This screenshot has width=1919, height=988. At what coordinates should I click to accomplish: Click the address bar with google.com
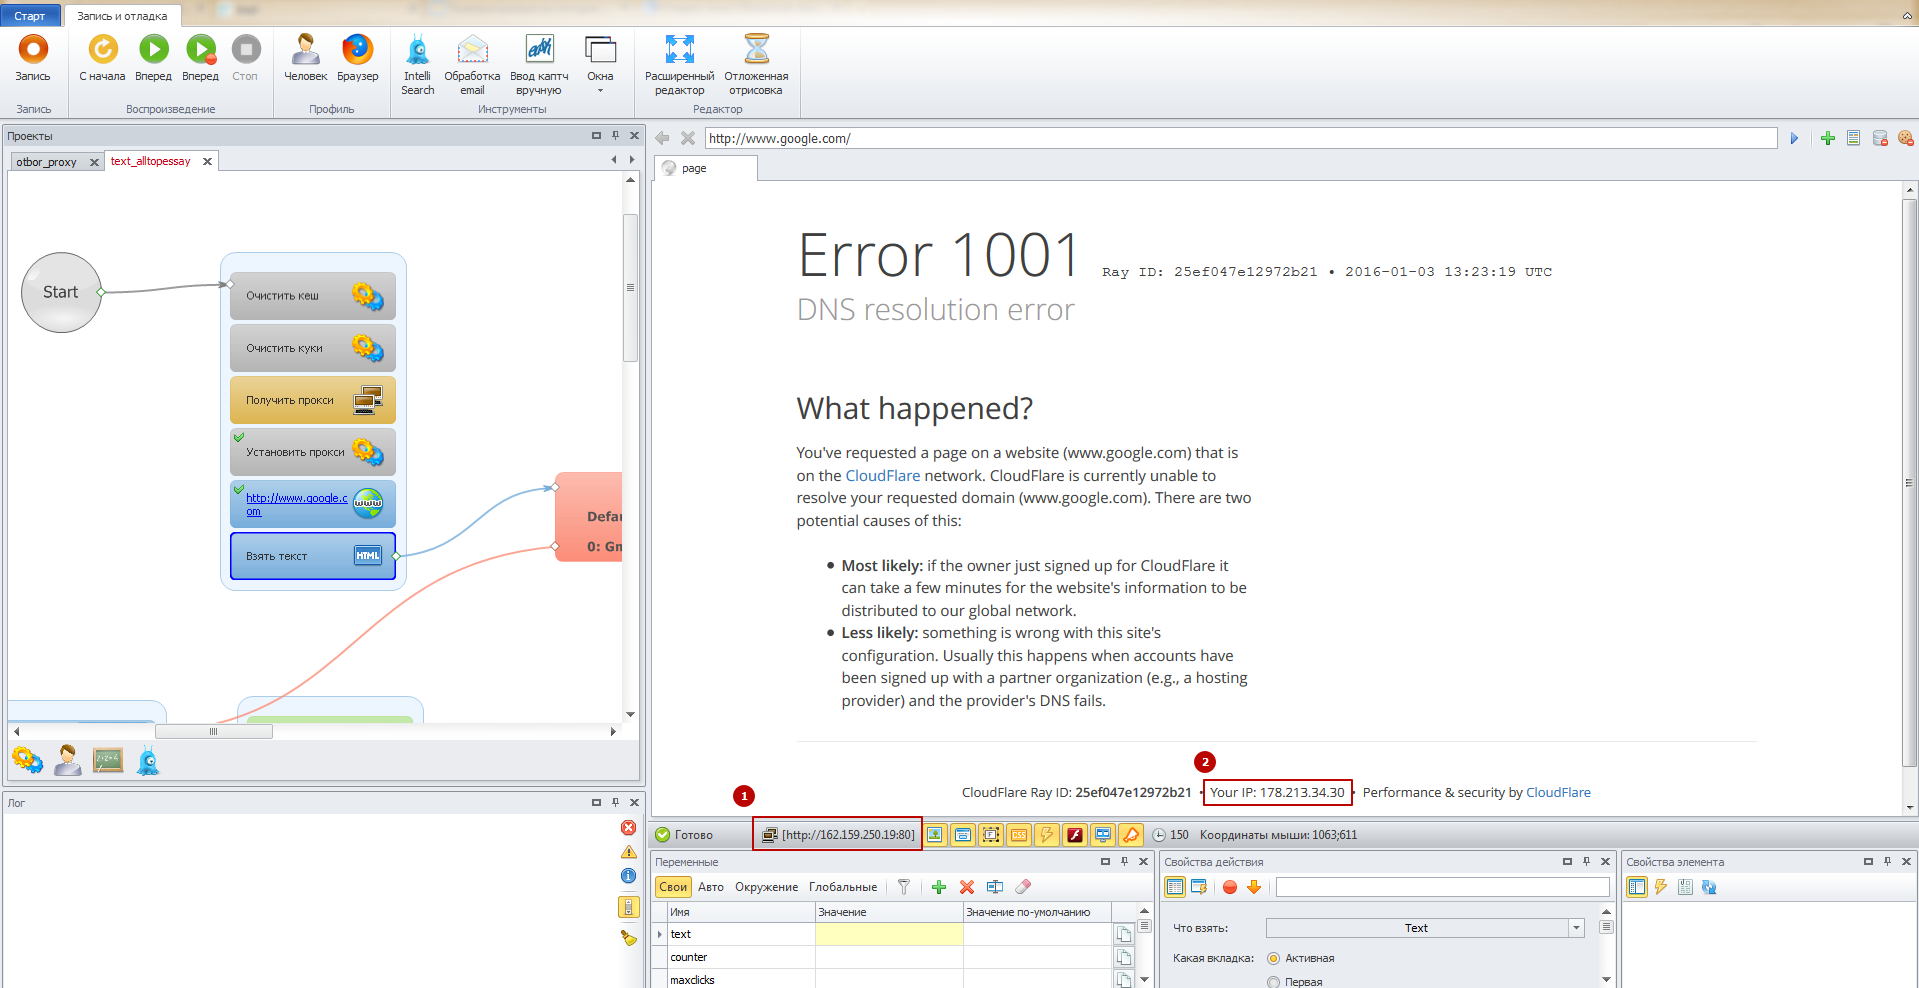pyautogui.click(x=1241, y=138)
